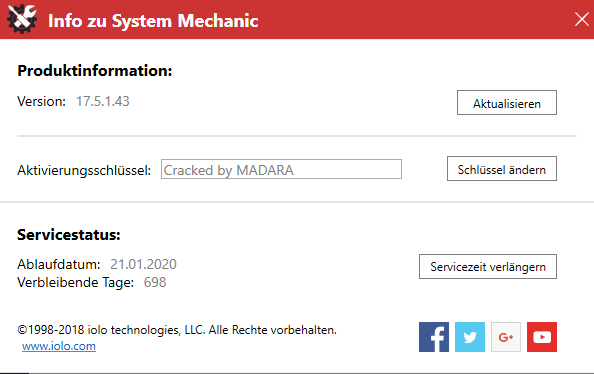Close the Info zu System Mechanic dialog

581,19
